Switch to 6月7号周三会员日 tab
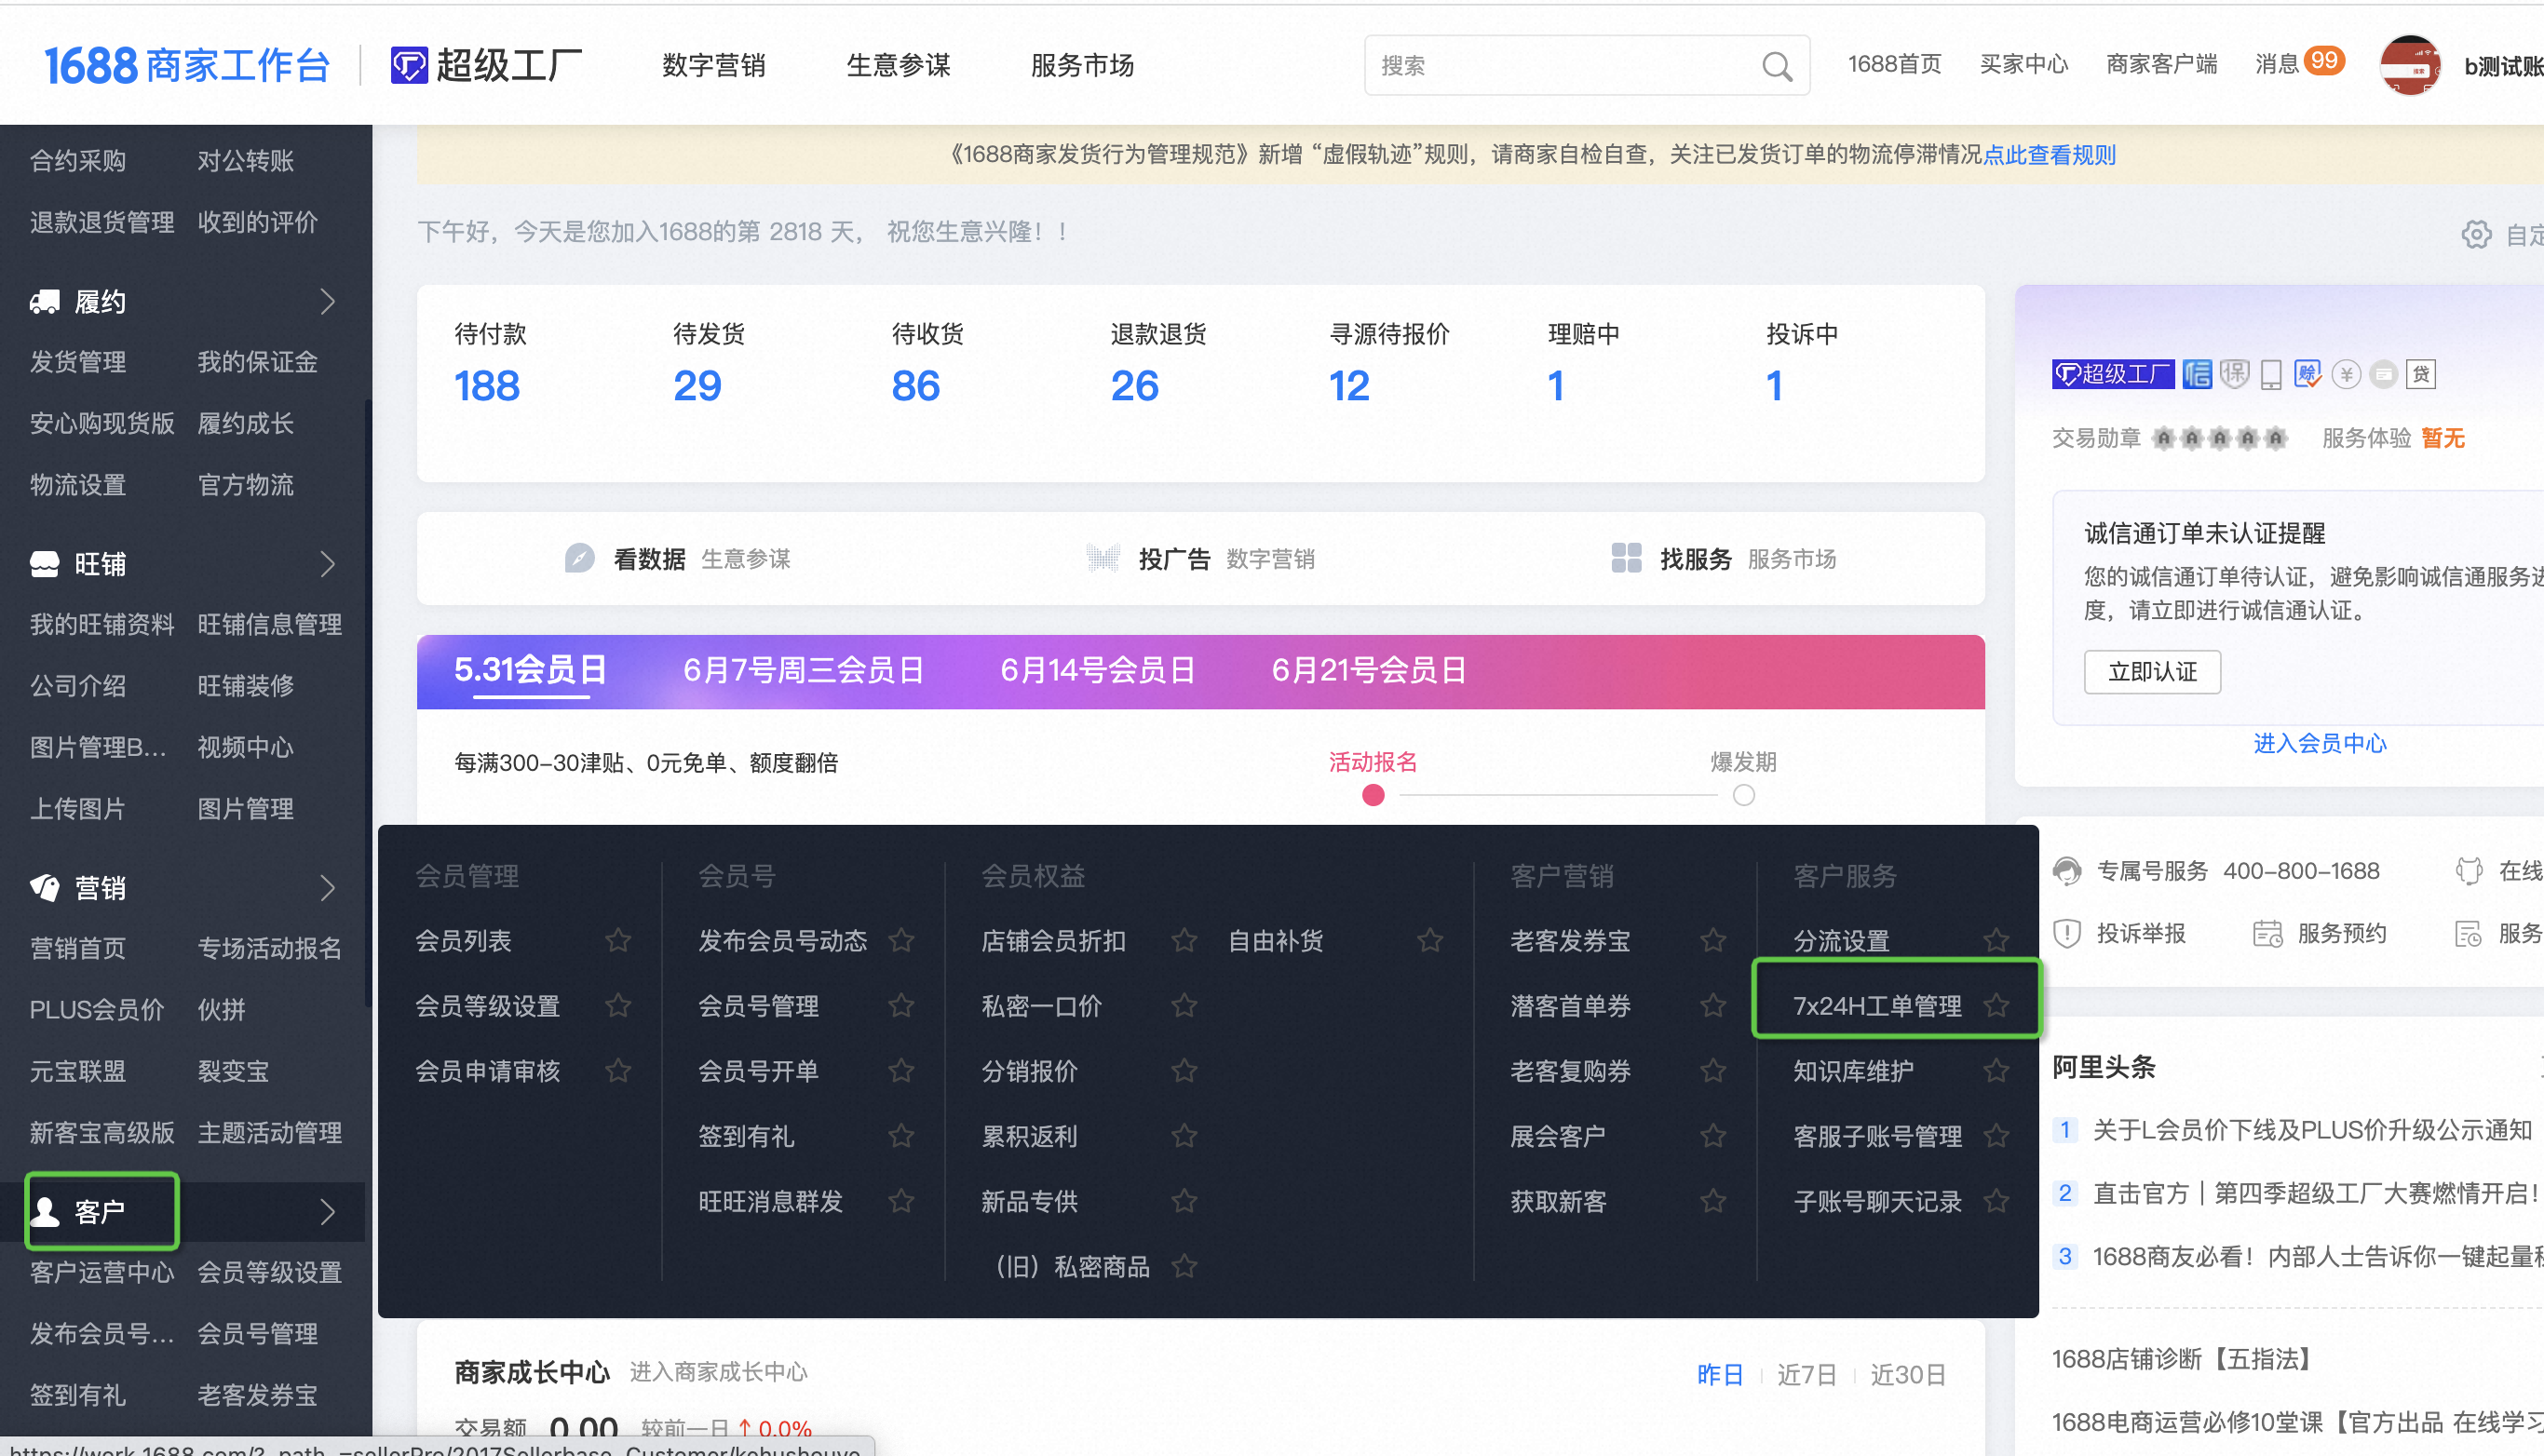This screenshot has height=1456, width=2544. point(804,670)
